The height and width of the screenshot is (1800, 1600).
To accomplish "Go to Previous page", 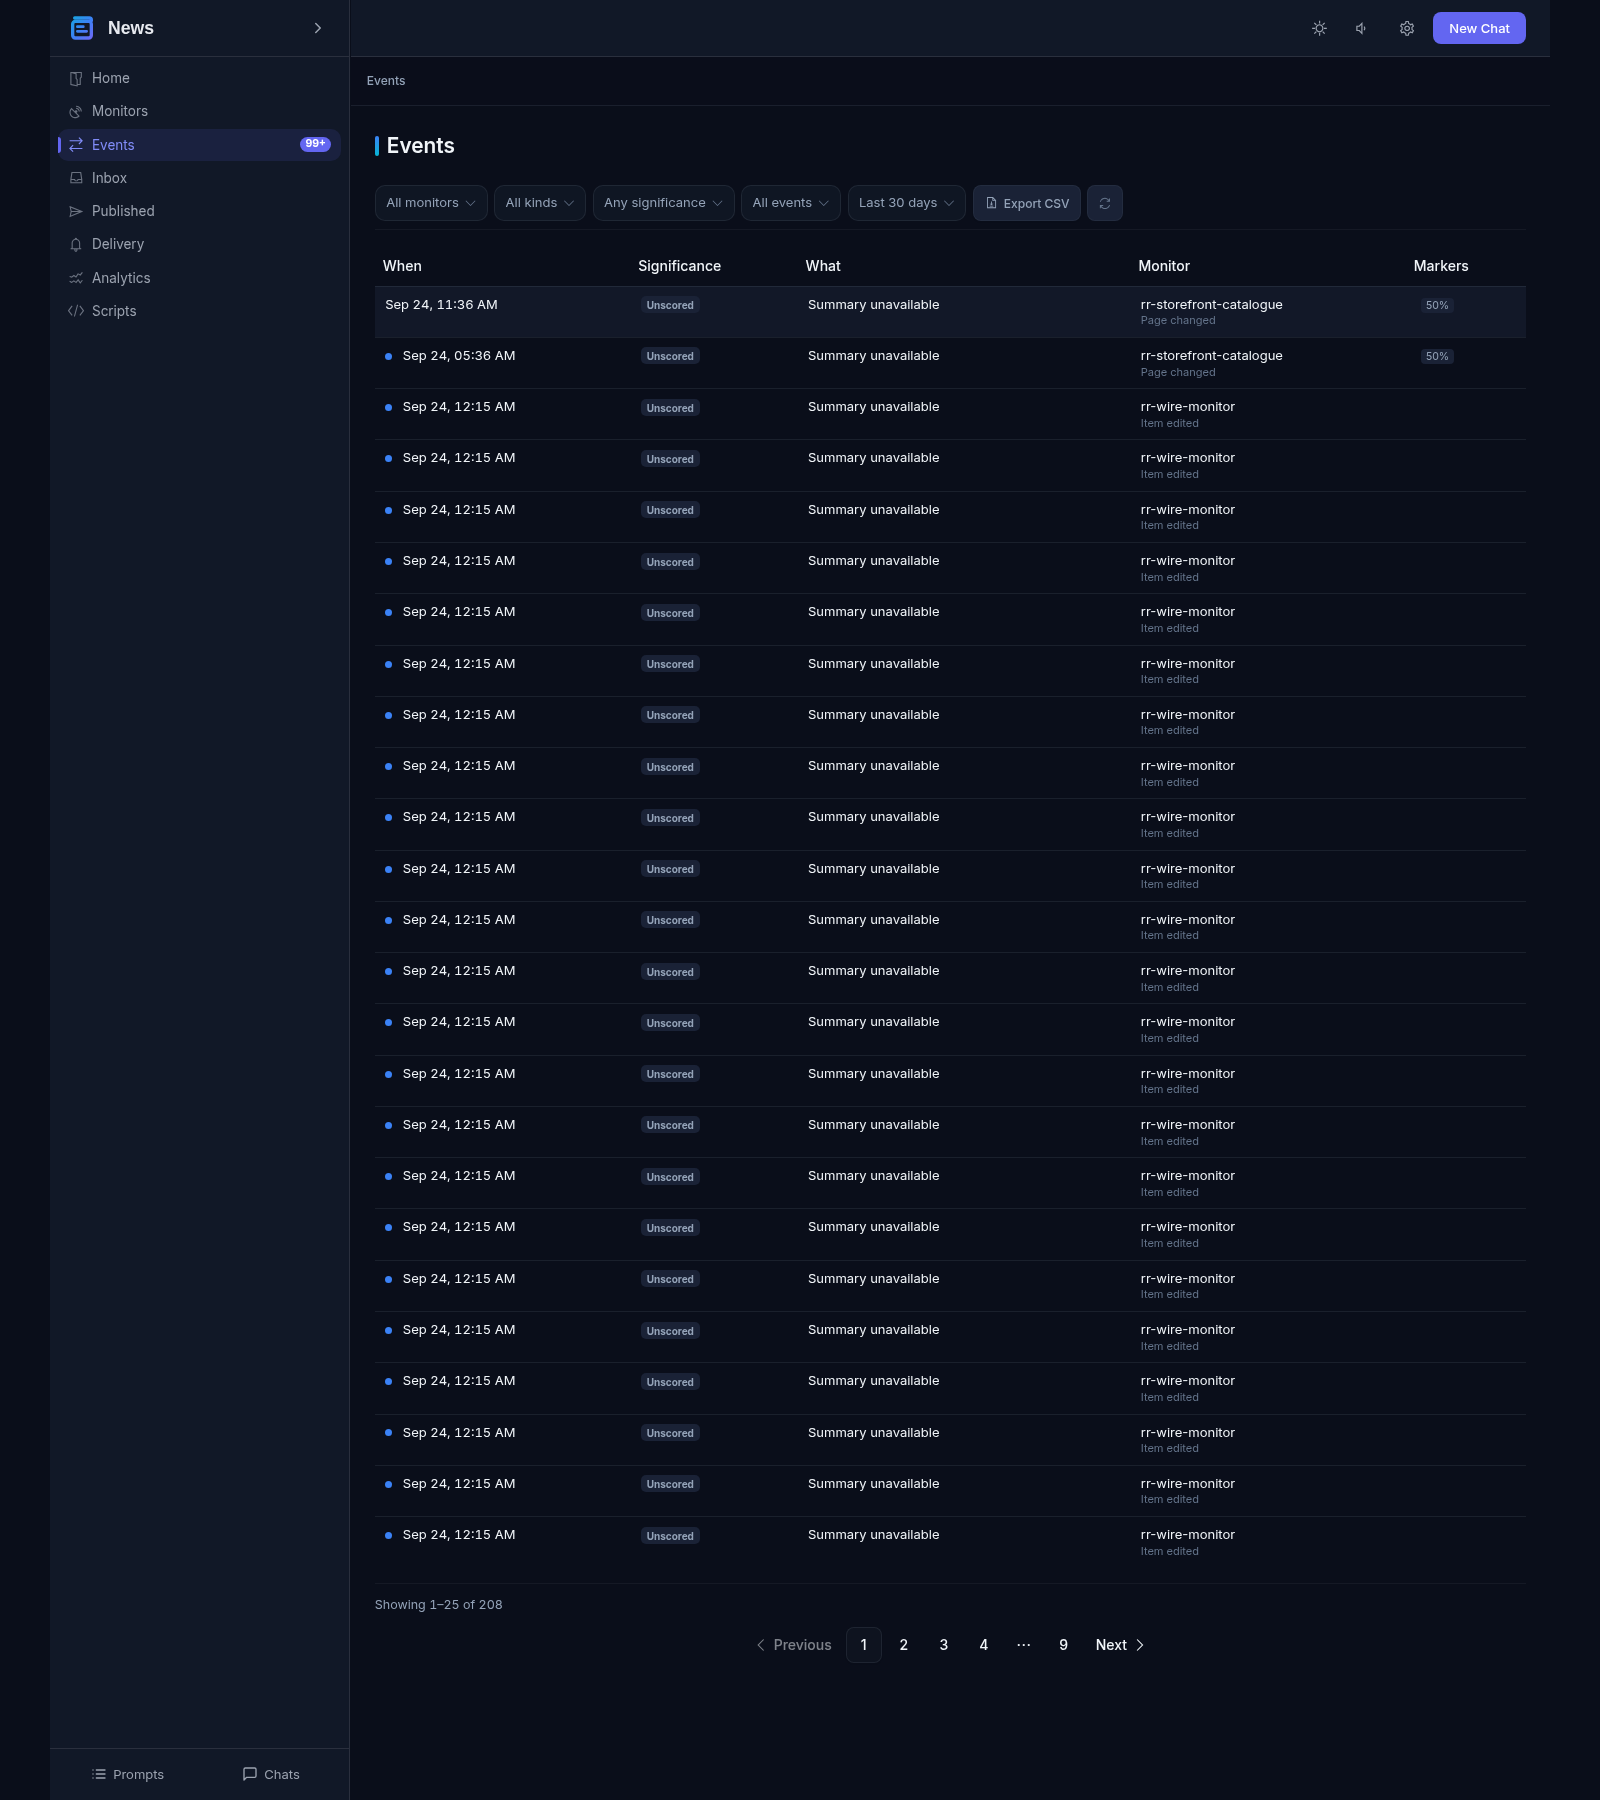I will (794, 1645).
